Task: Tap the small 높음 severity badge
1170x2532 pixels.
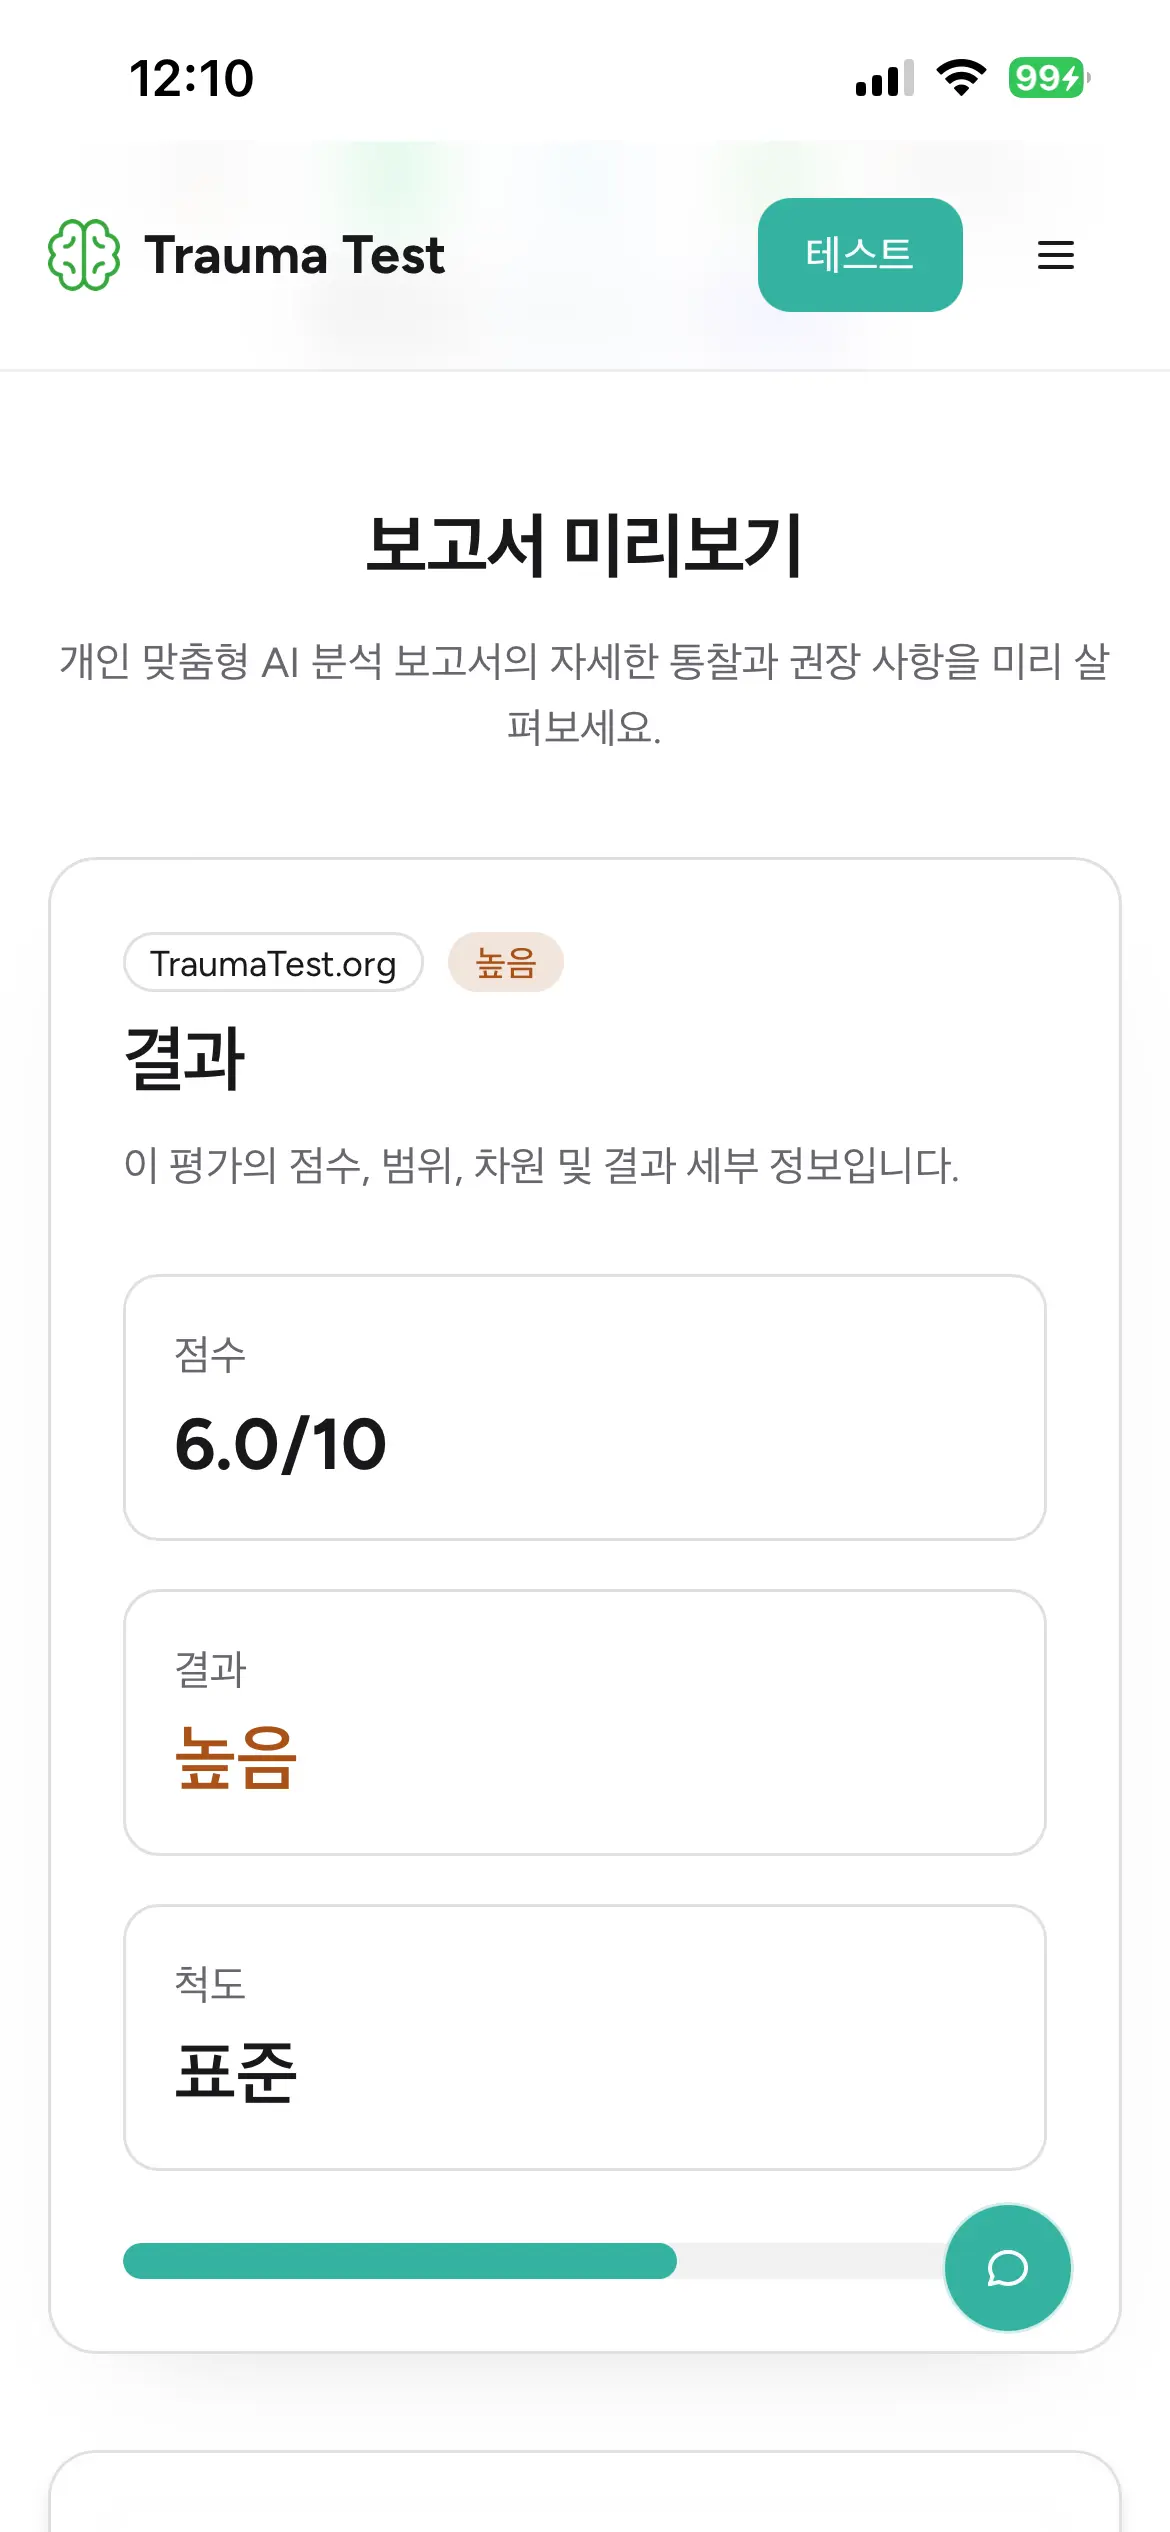Action: pyautogui.click(x=506, y=963)
